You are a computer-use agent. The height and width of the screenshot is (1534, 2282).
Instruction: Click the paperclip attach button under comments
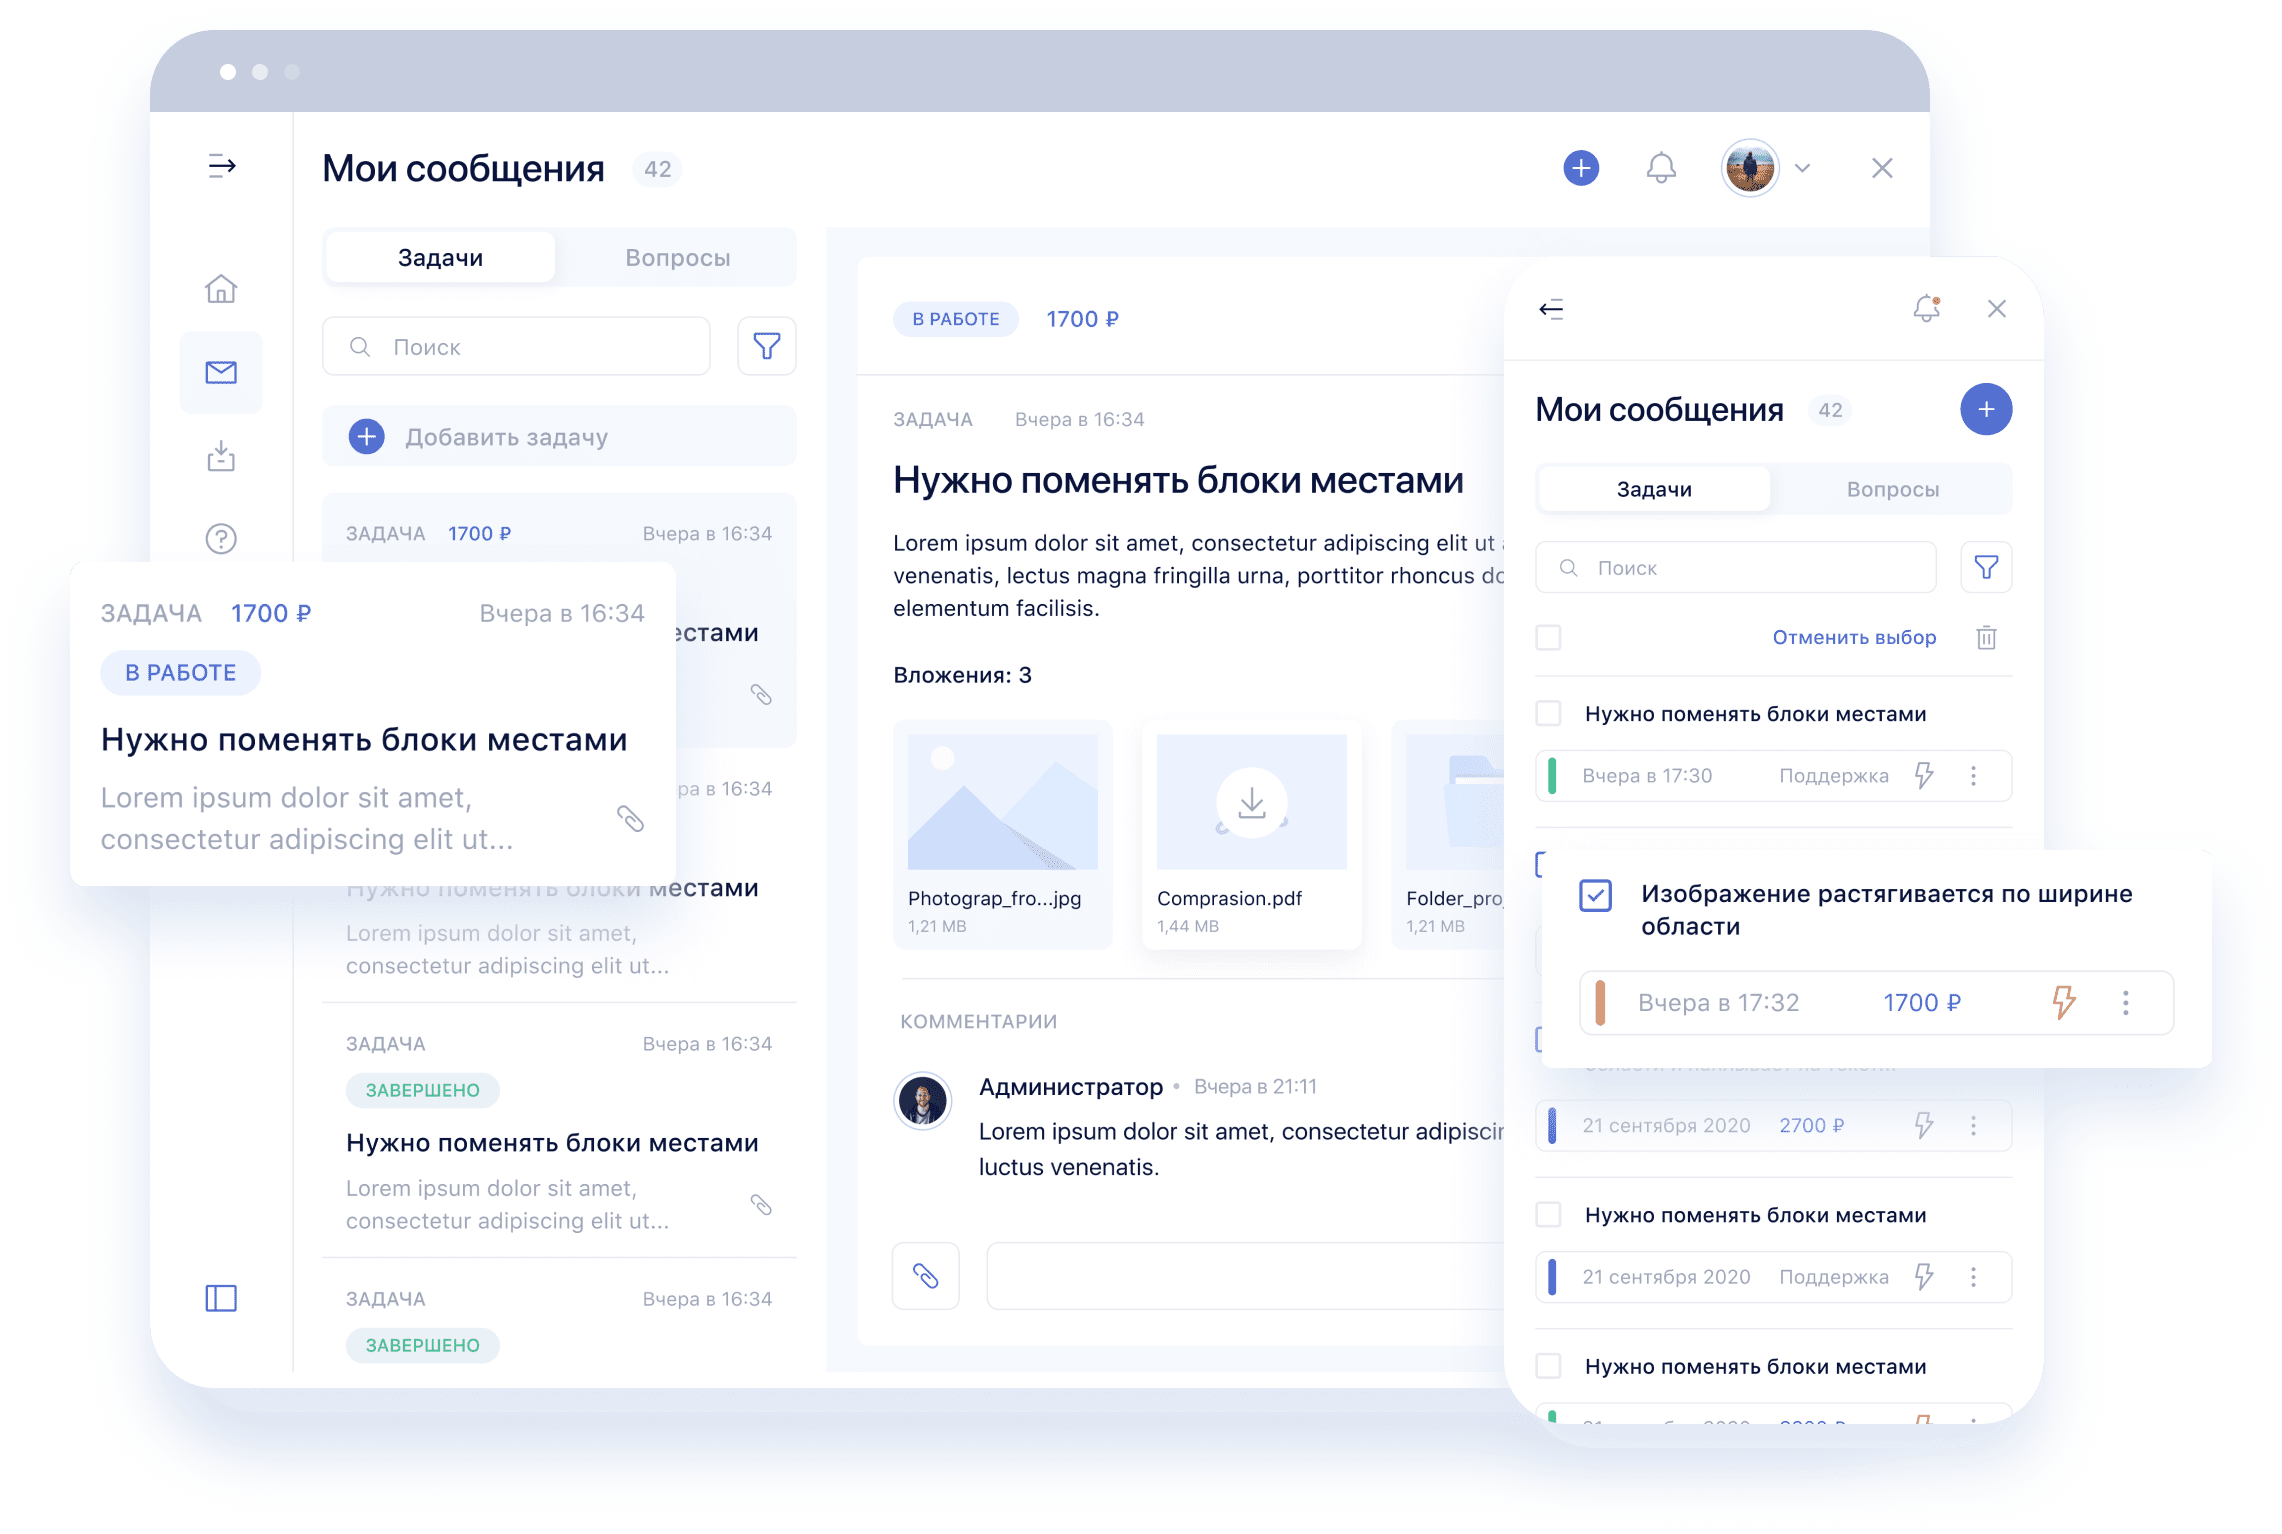[925, 1275]
